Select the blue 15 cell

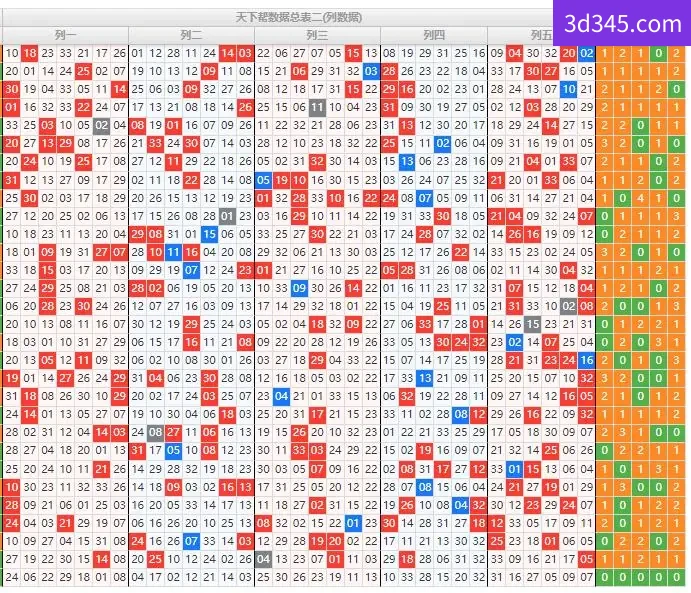pos(209,234)
